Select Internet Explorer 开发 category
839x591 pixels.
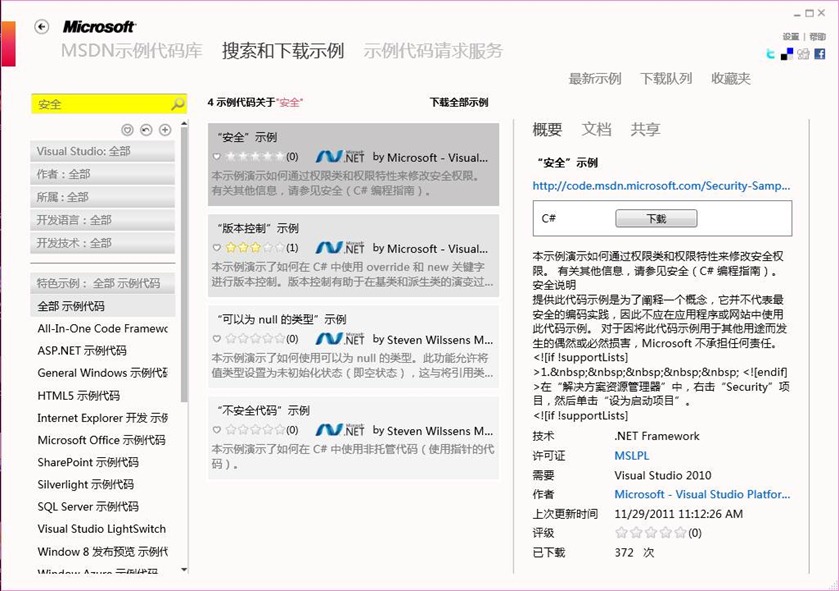tap(103, 418)
